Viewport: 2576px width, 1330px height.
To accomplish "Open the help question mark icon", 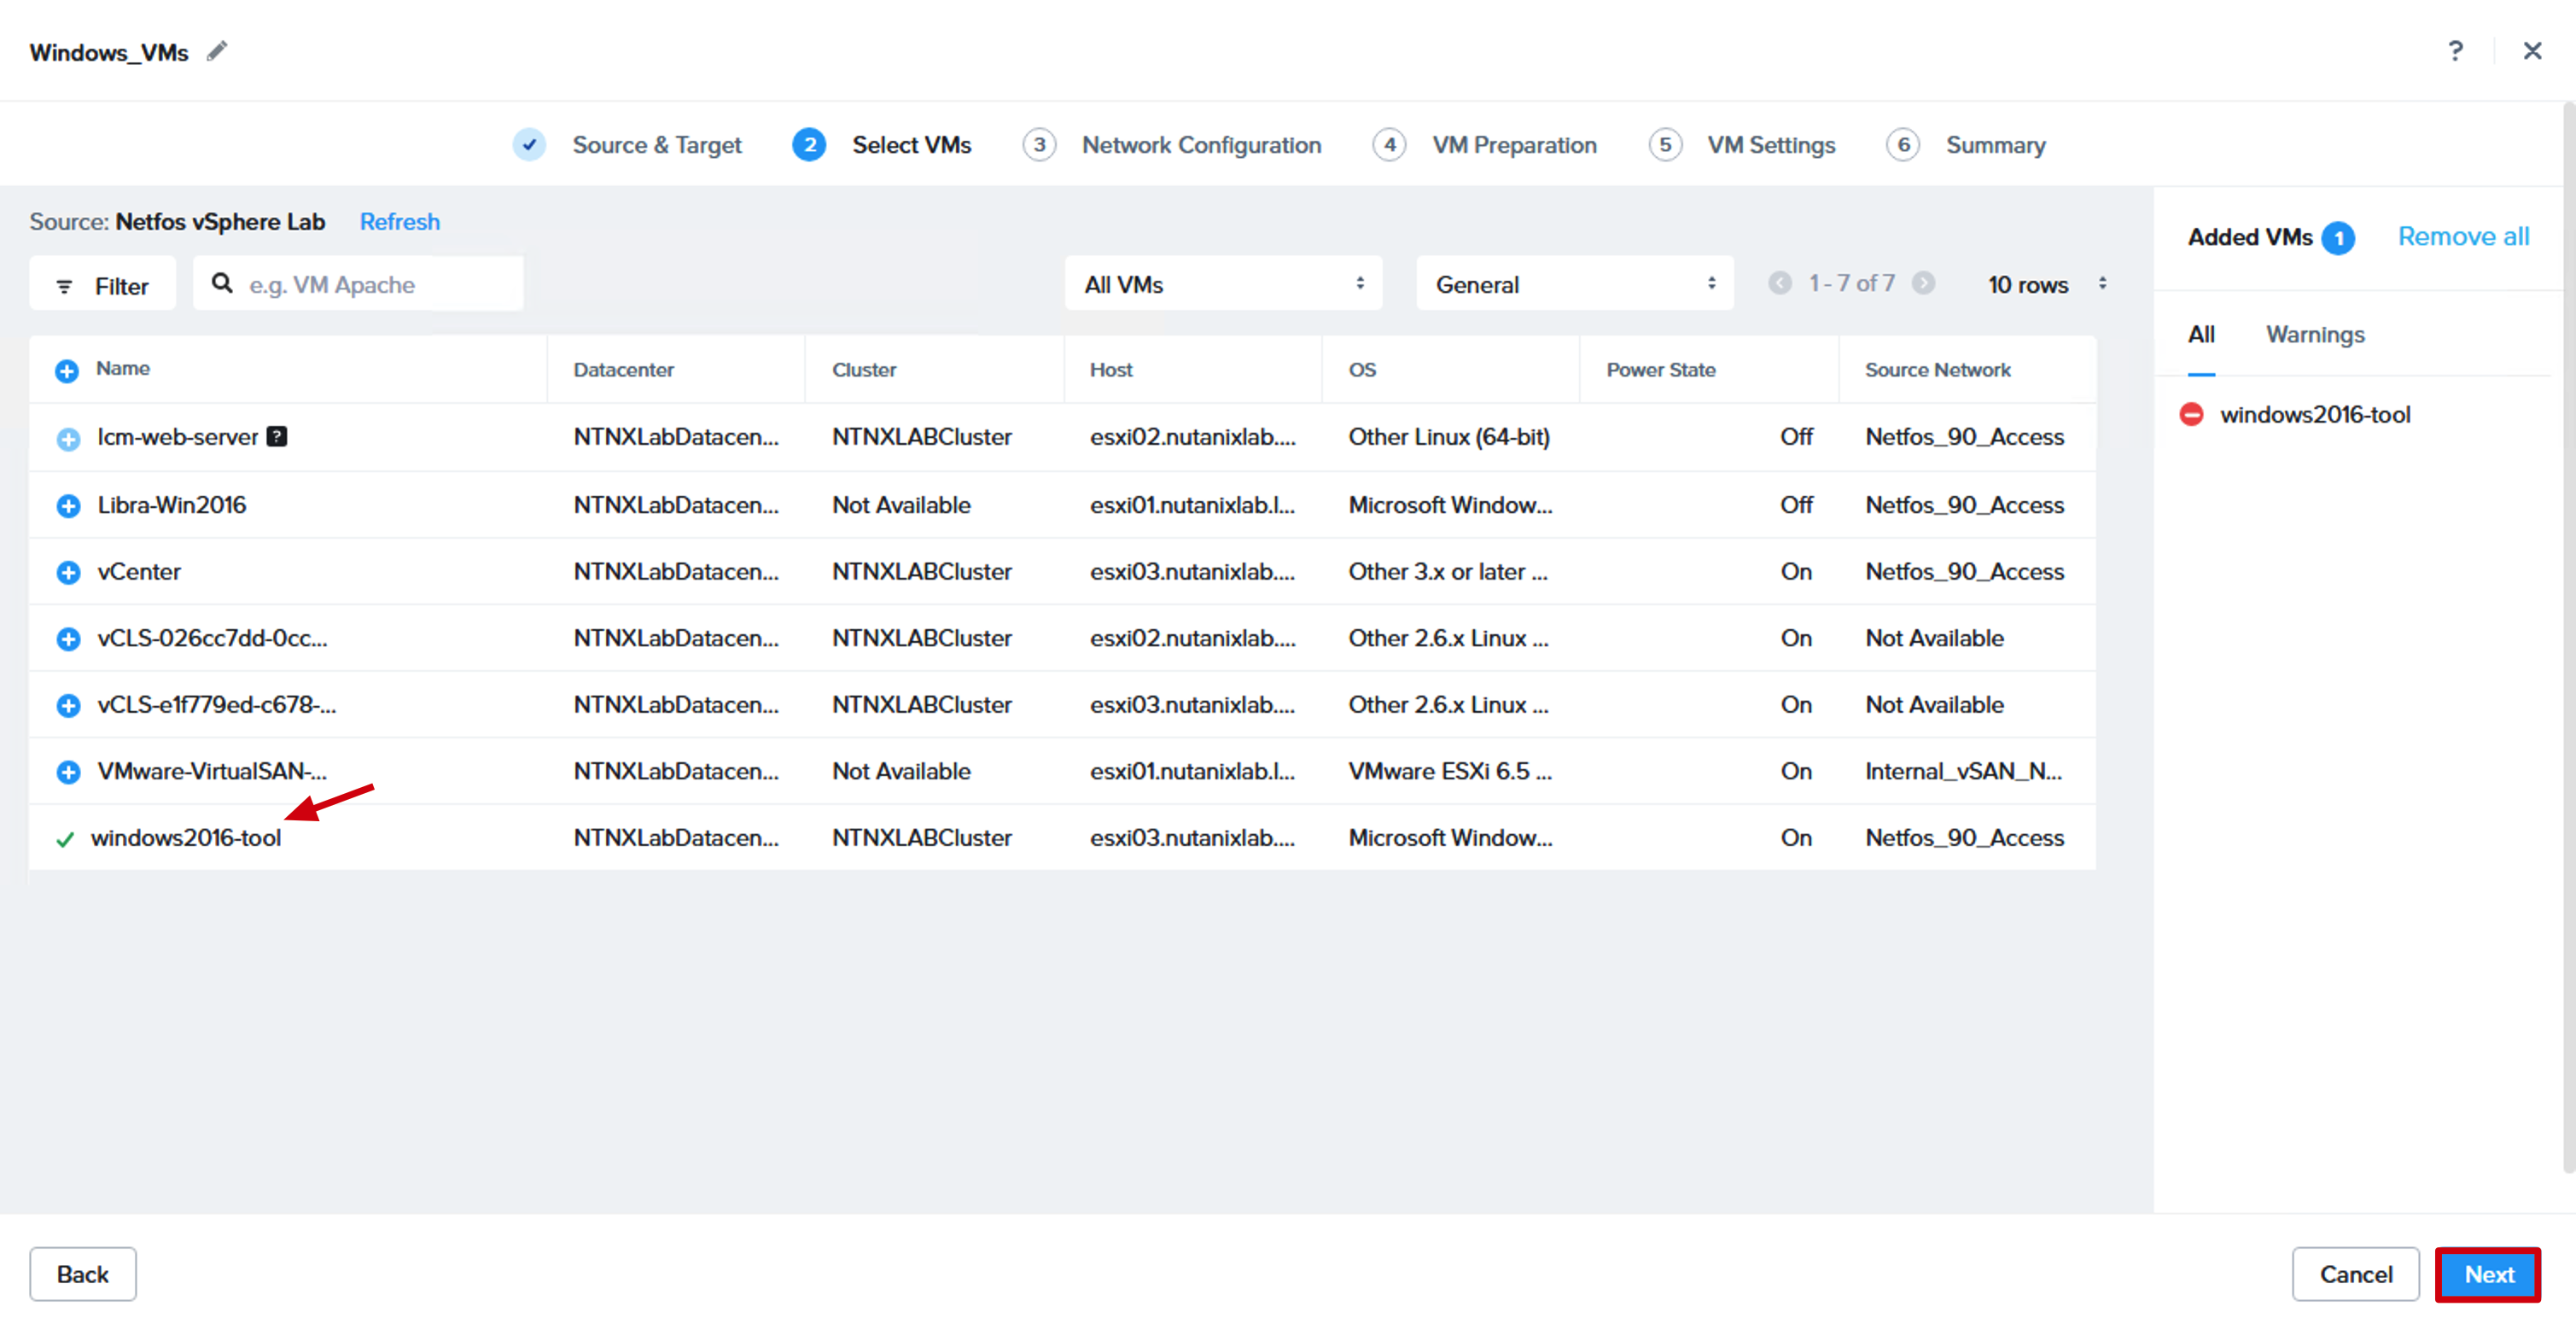I will point(2455,51).
